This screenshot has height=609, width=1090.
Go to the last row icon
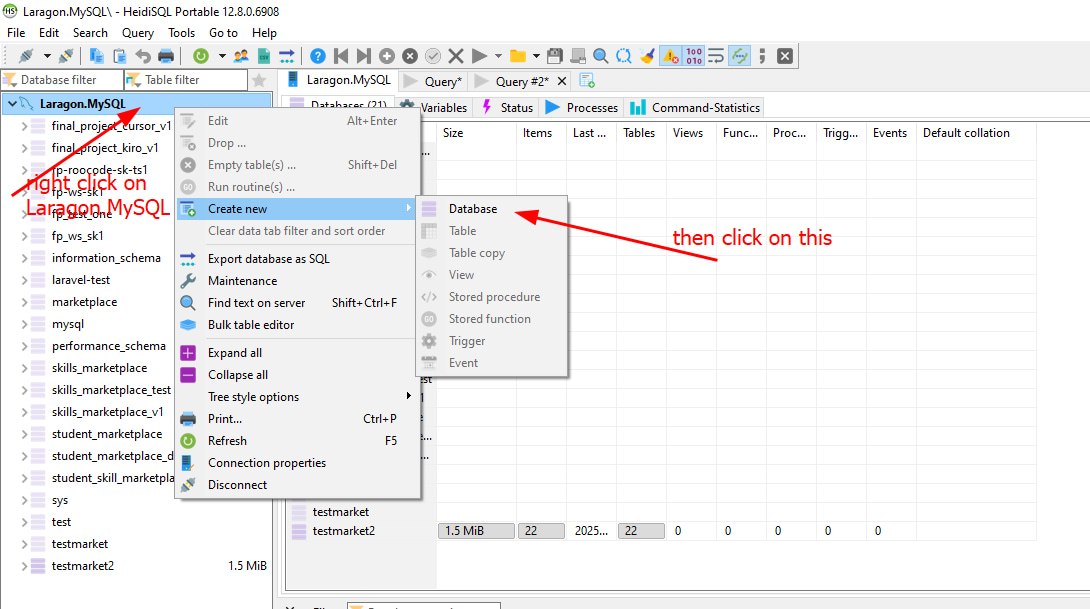364,56
